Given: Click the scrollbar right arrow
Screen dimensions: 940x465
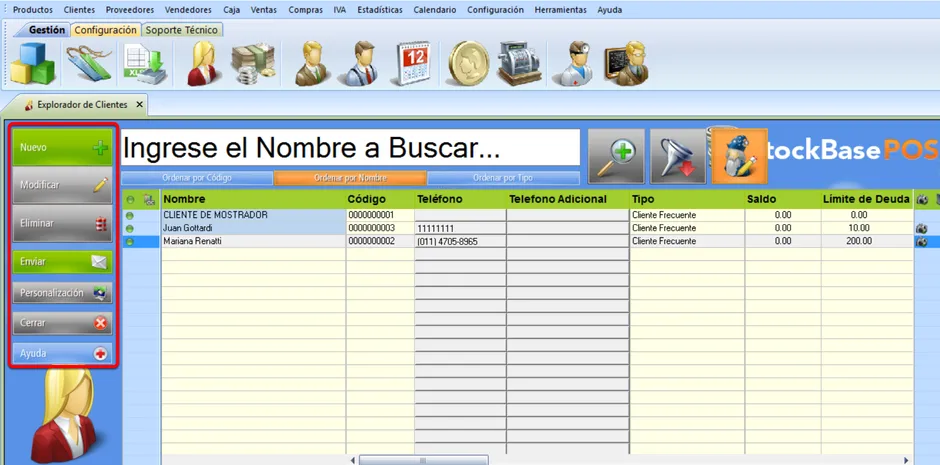Looking at the screenshot, I should 906,460.
